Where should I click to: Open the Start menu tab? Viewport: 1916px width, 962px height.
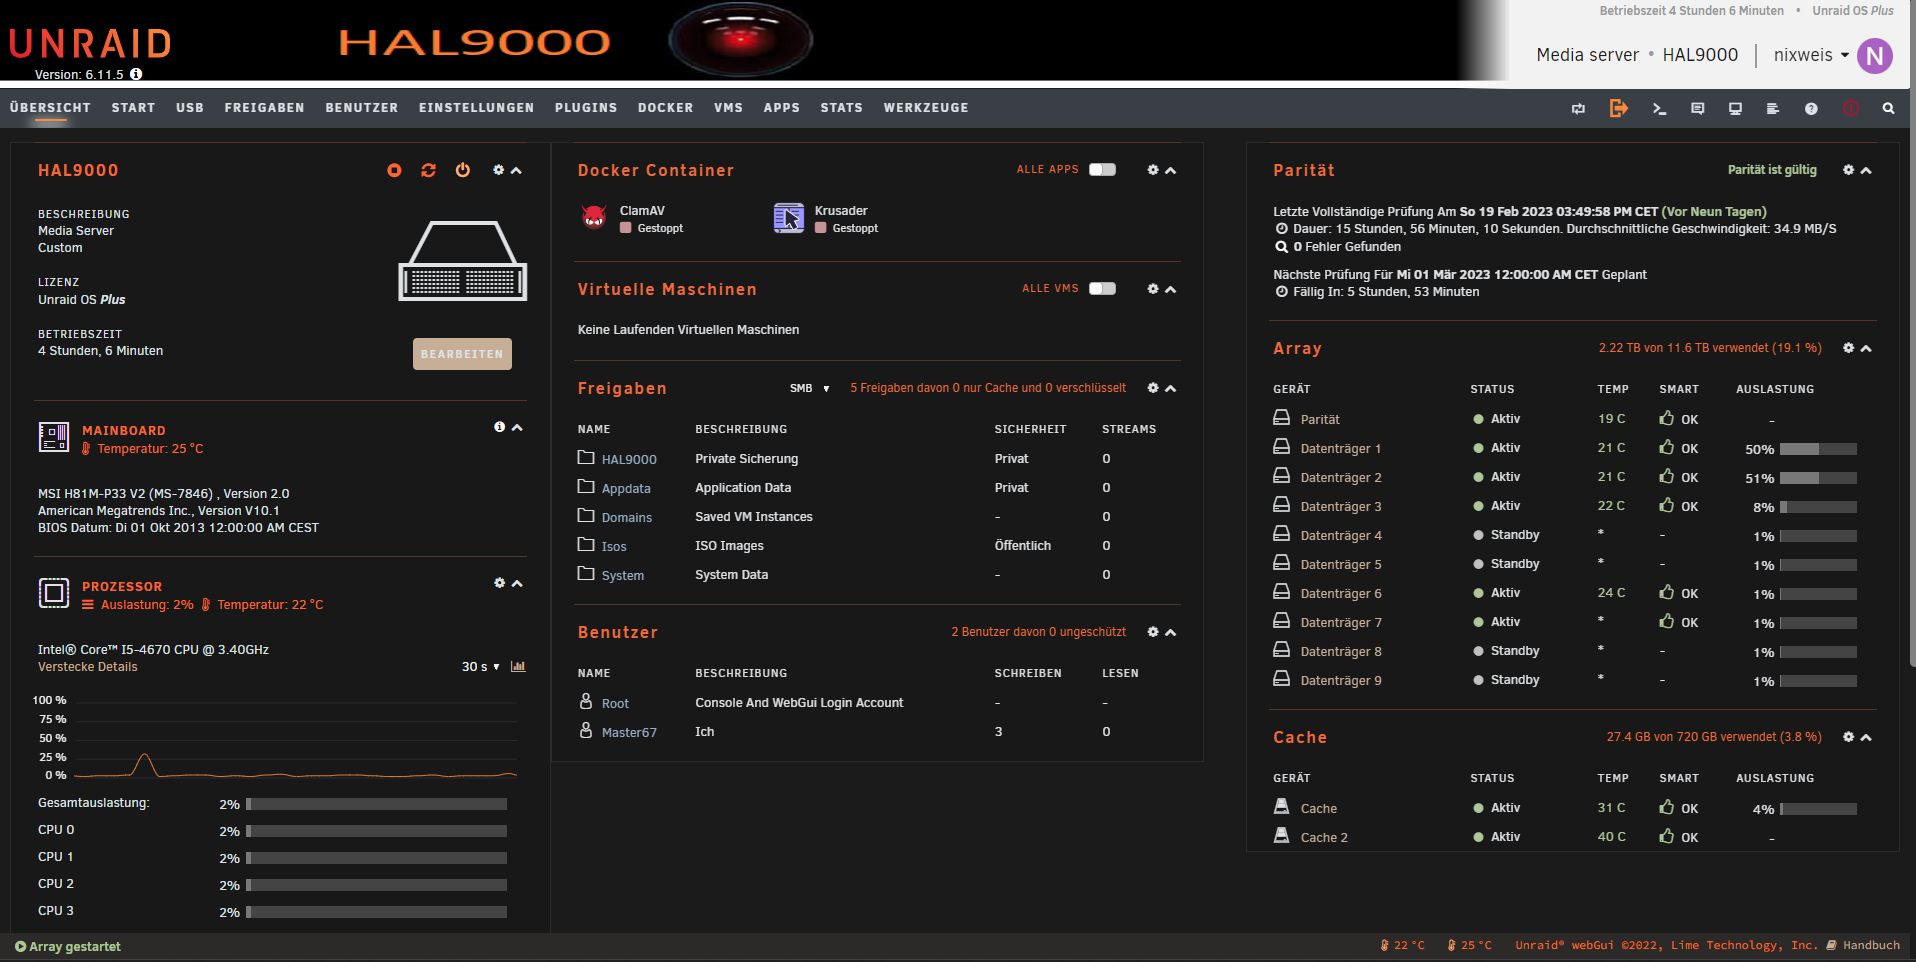point(133,108)
